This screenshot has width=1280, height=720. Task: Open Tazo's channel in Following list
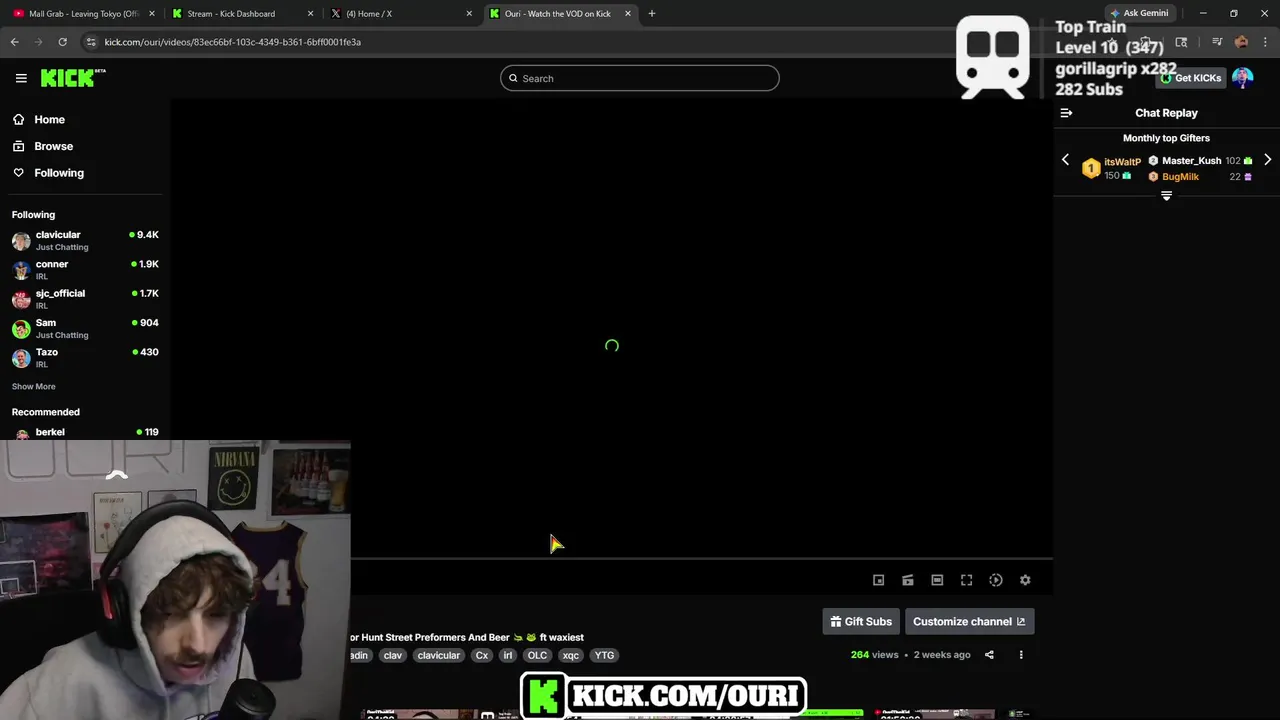click(85, 357)
